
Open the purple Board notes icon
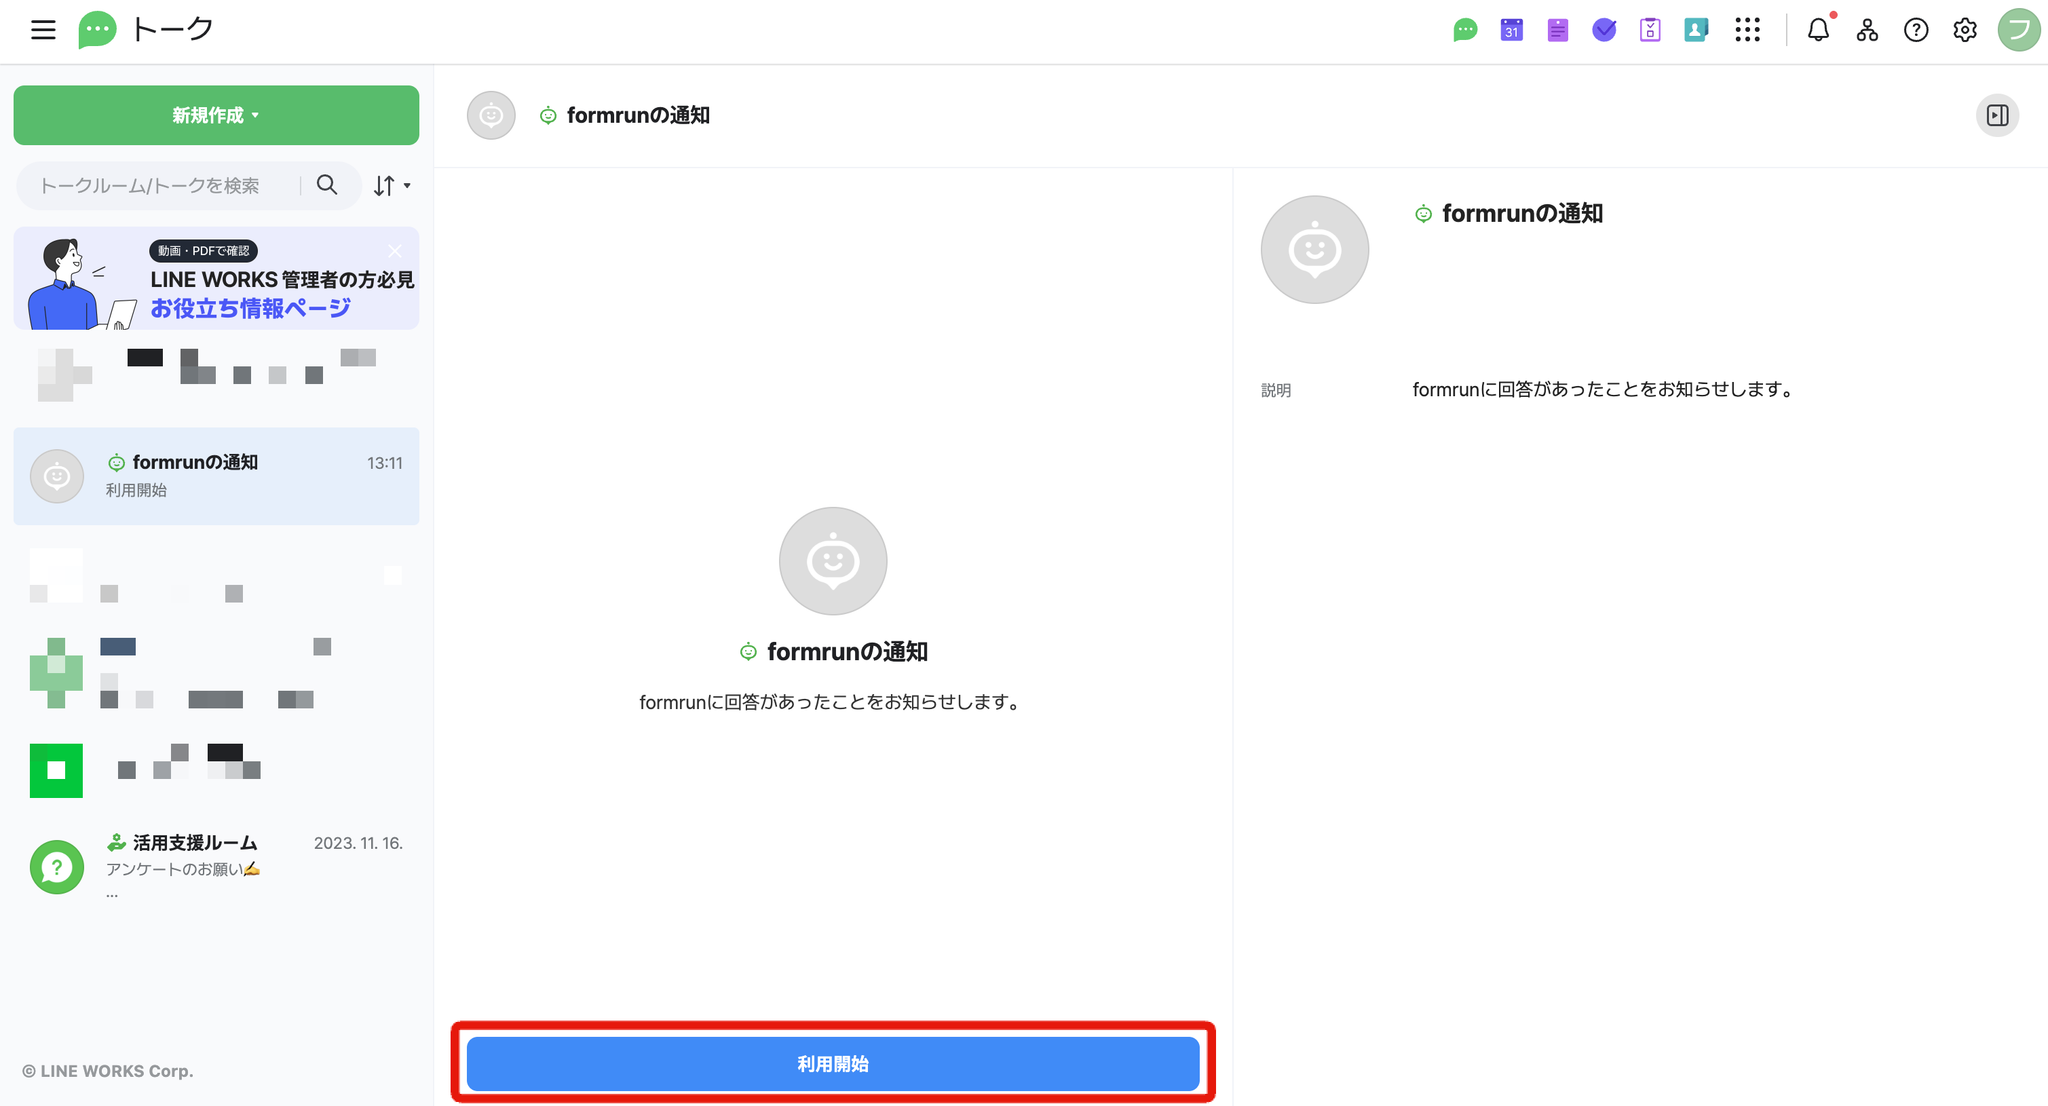(x=1557, y=30)
